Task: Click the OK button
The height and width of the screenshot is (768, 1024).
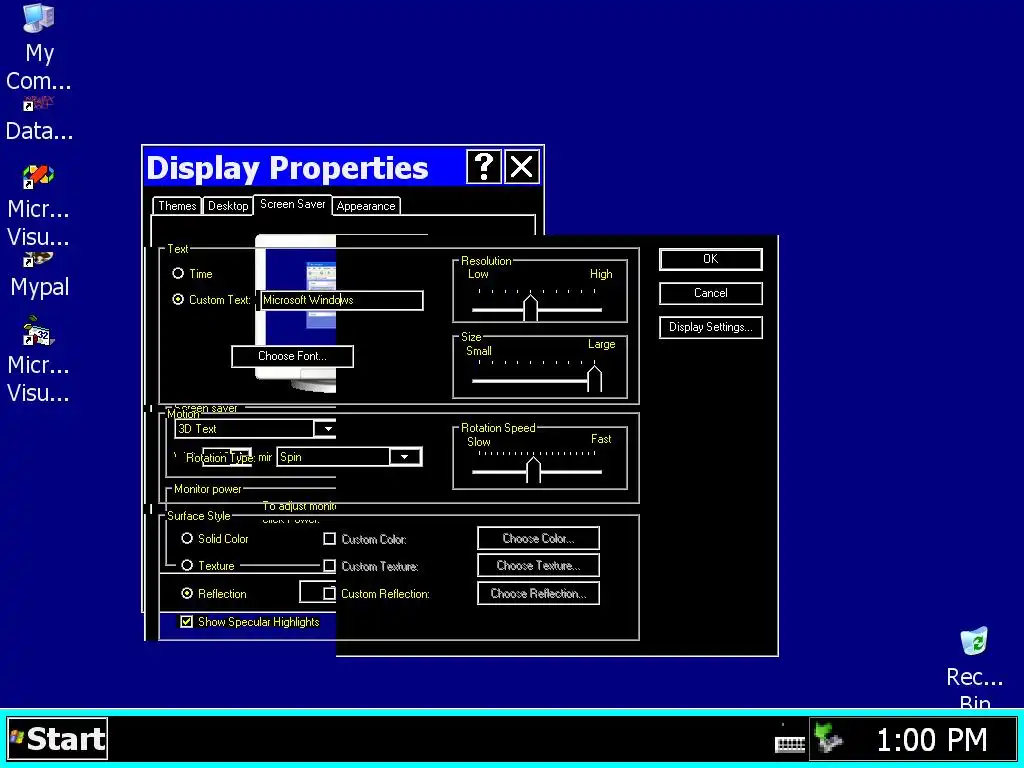Action: click(711, 259)
